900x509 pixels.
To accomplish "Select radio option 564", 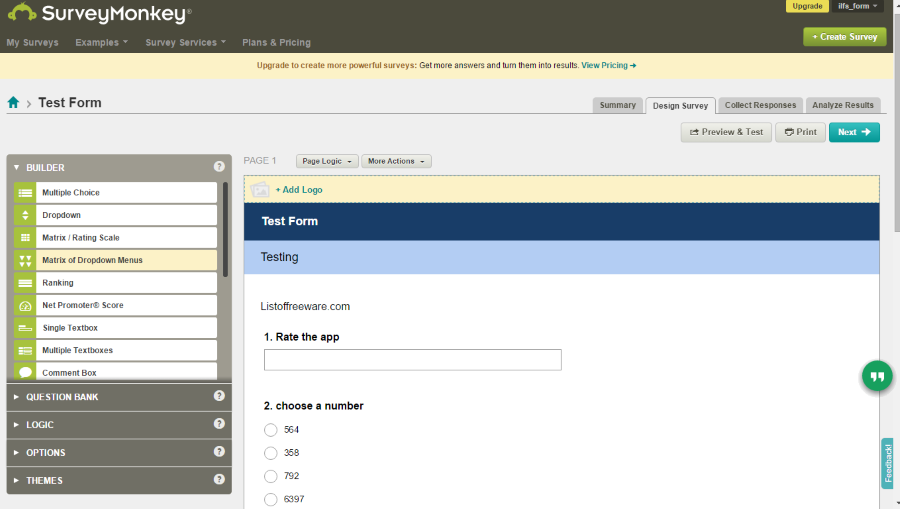I will pos(270,430).
